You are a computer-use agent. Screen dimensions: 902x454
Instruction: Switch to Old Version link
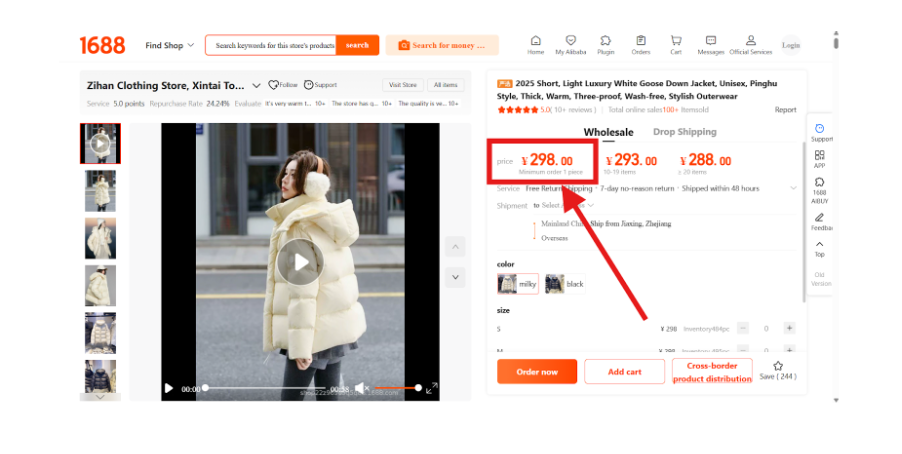pyautogui.click(x=820, y=279)
